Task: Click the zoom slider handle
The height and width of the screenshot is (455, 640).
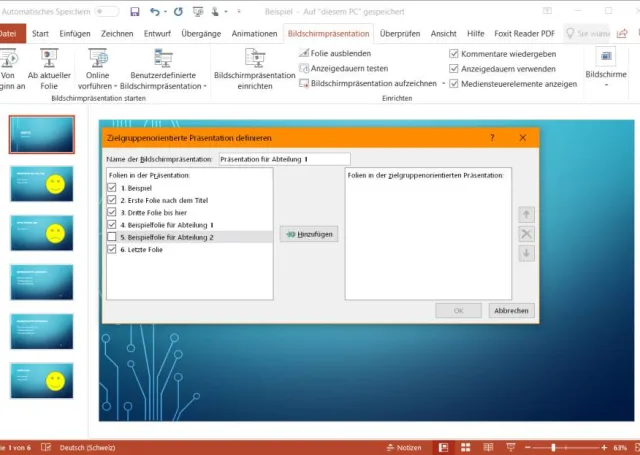Action: click(x=553, y=448)
